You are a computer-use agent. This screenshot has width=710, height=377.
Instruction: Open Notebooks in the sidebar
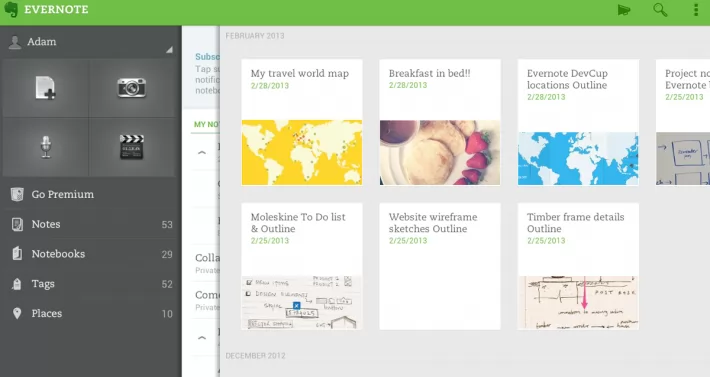tap(91, 254)
